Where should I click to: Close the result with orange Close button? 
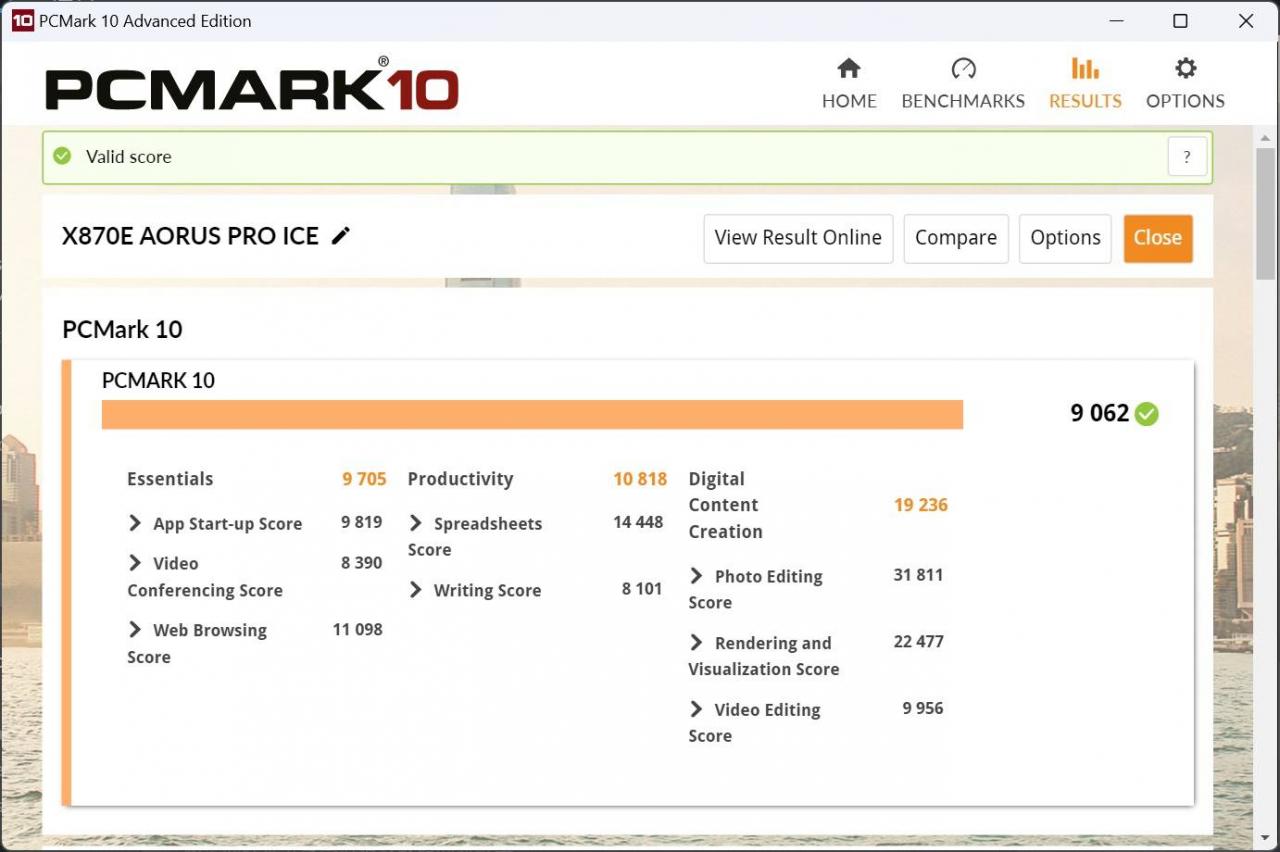click(x=1157, y=238)
